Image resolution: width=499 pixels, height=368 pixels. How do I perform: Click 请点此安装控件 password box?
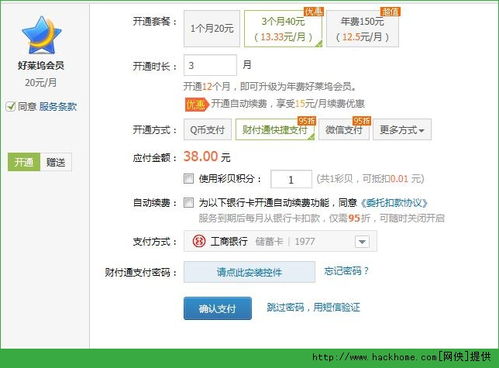pyautogui.click(x=249, y=272)
